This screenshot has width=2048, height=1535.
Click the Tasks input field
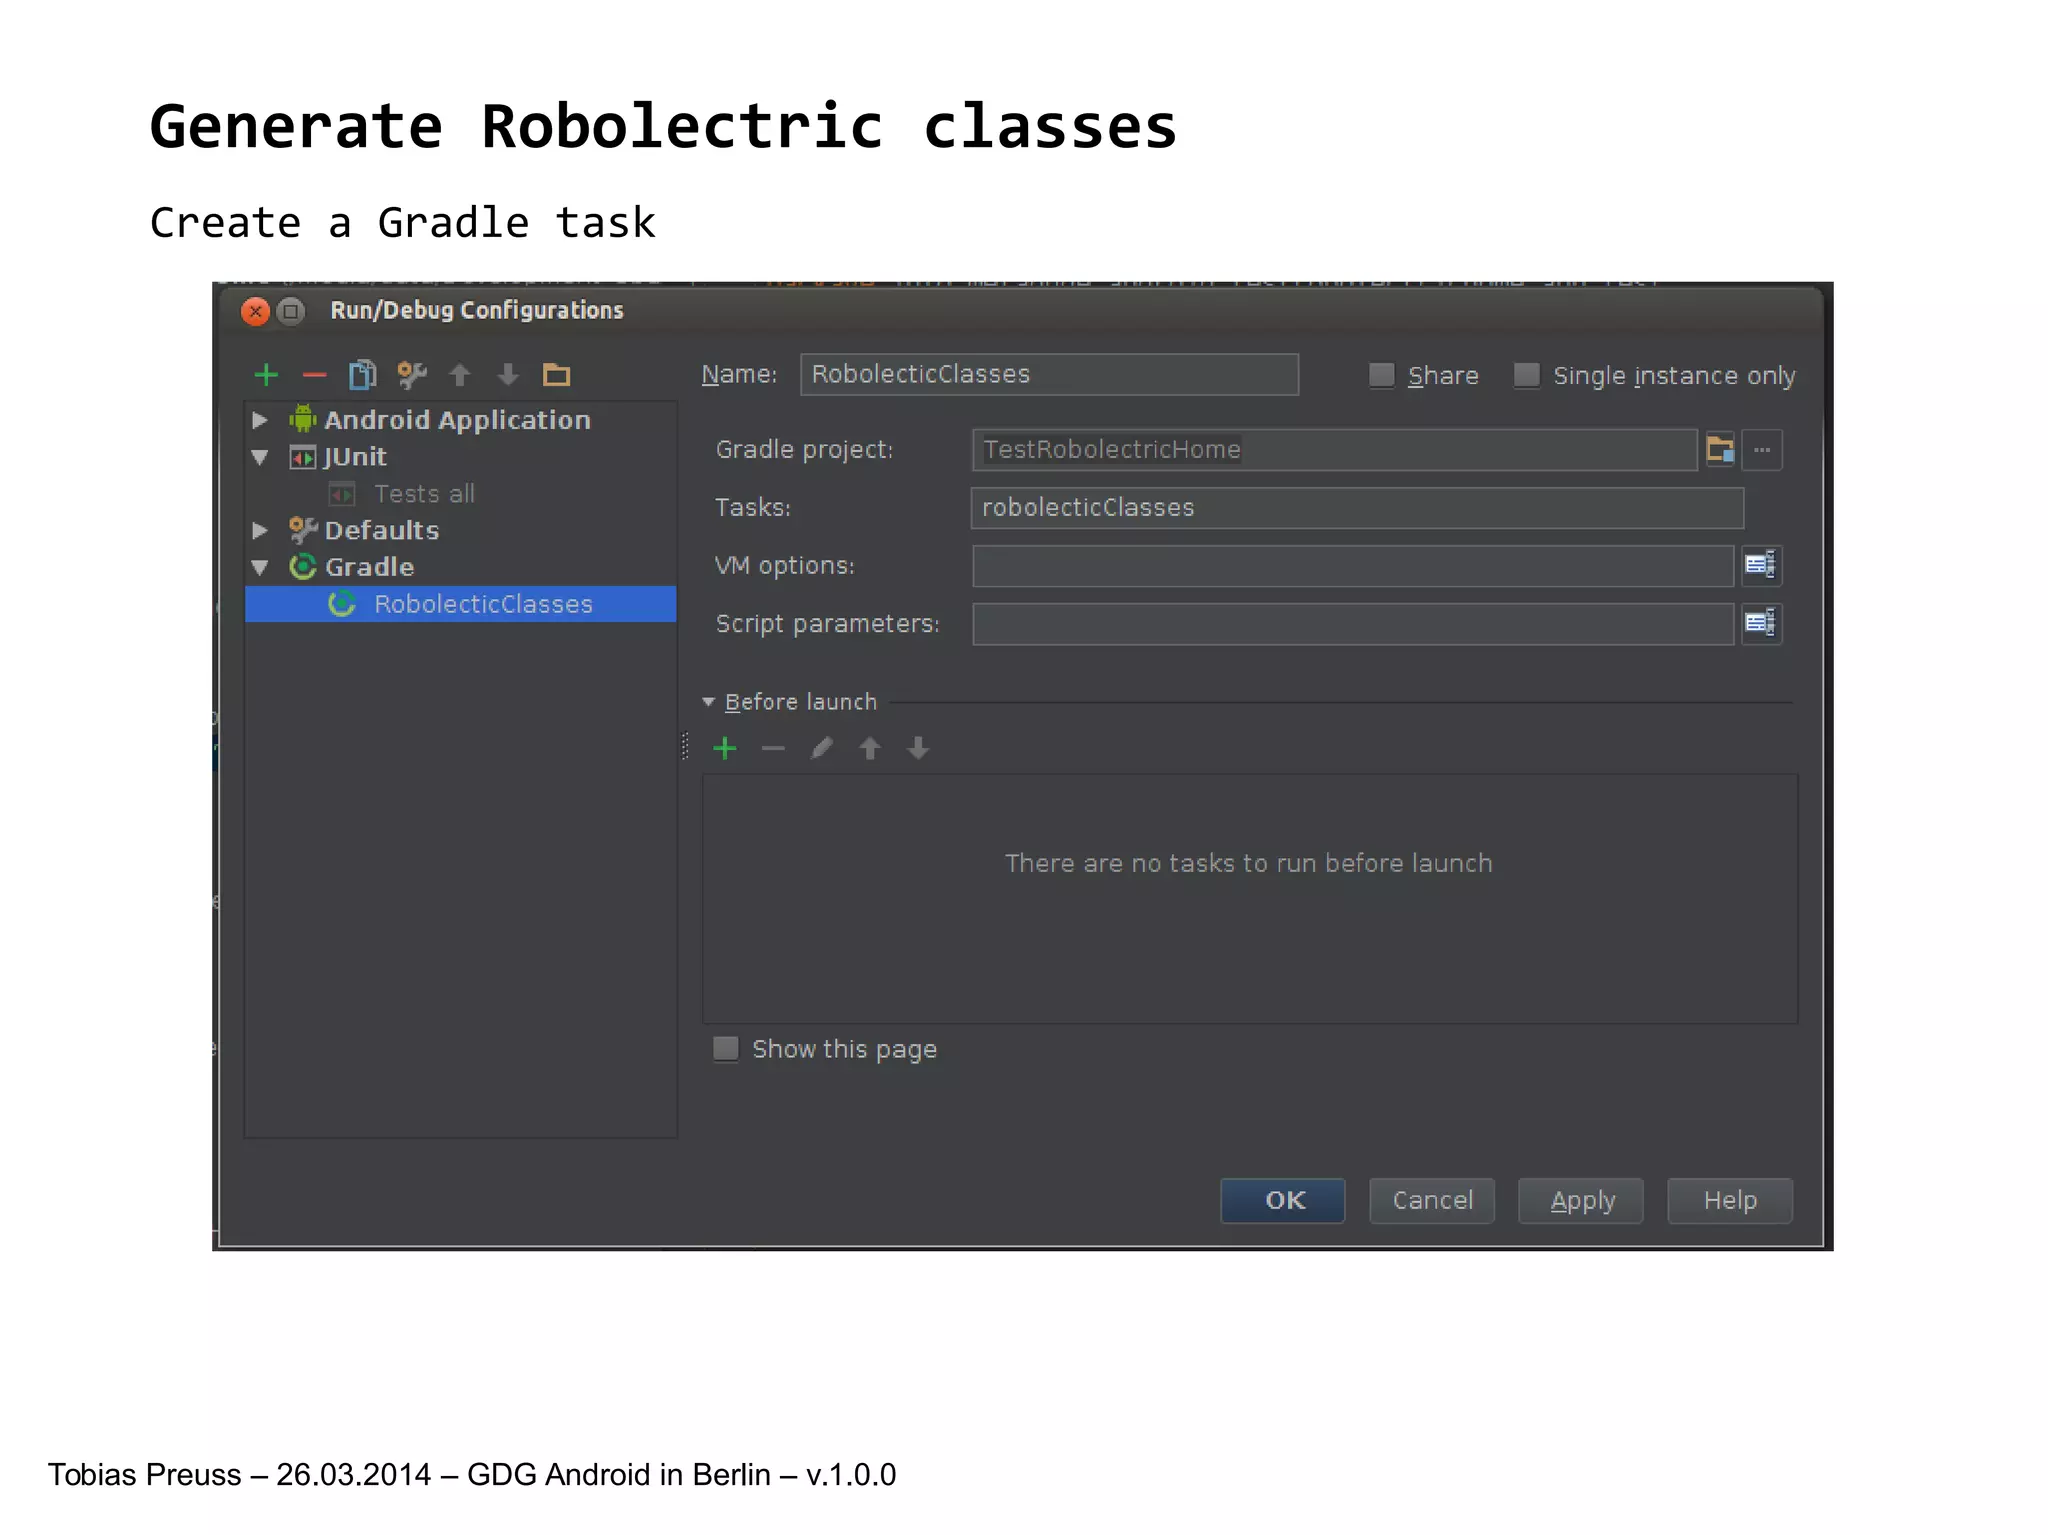point(1357,508)
